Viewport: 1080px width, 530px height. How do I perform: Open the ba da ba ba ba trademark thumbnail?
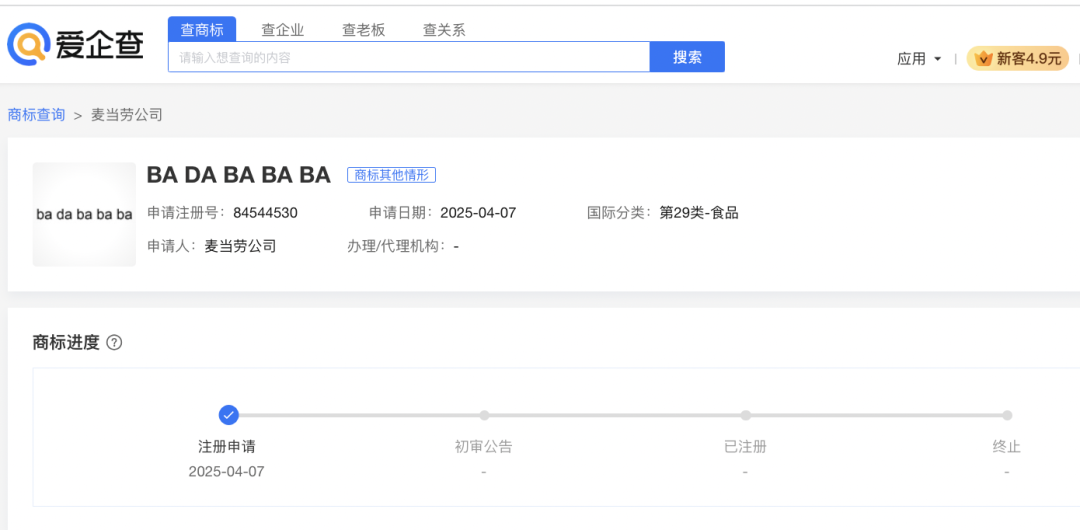[84, 214]
